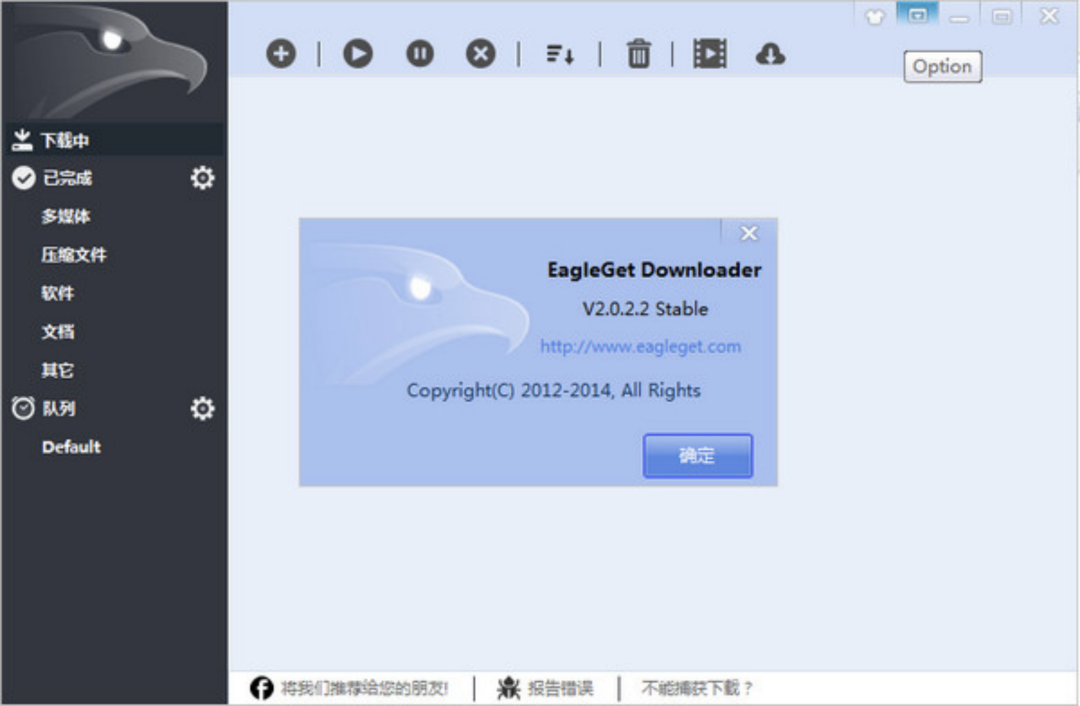
Task: Select 已完成 category in the sidebar
Action: [68, 178]
